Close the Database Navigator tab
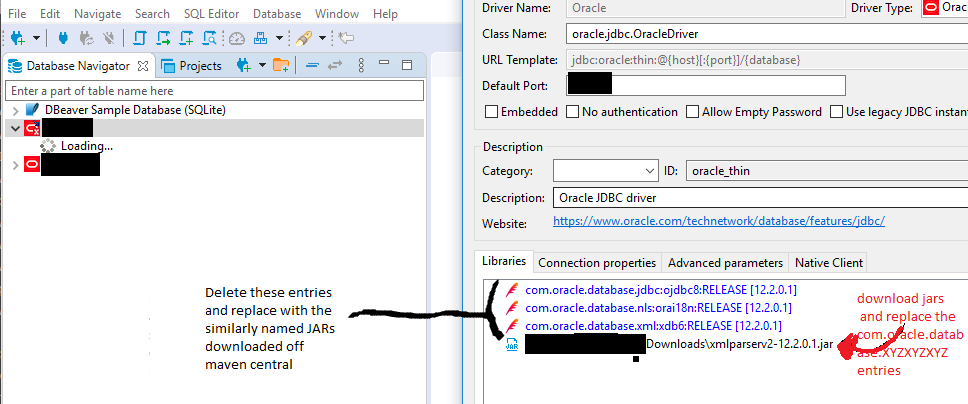Image resolution: width=968 pixels, height=404 pixels. (143, 65)
